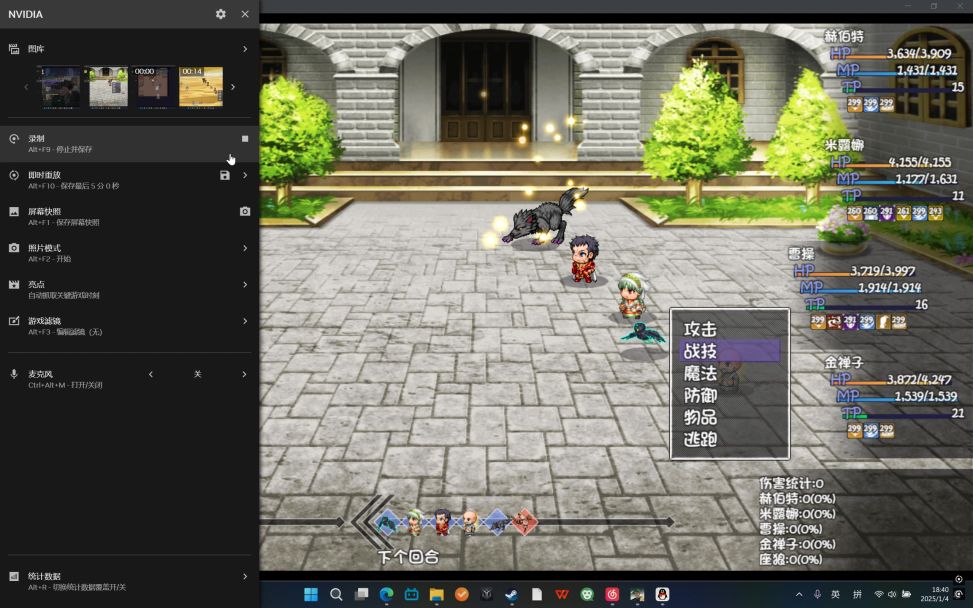The image size is (973, 608).
Task: Switch microphone to next mode
Action: [245, 374]
